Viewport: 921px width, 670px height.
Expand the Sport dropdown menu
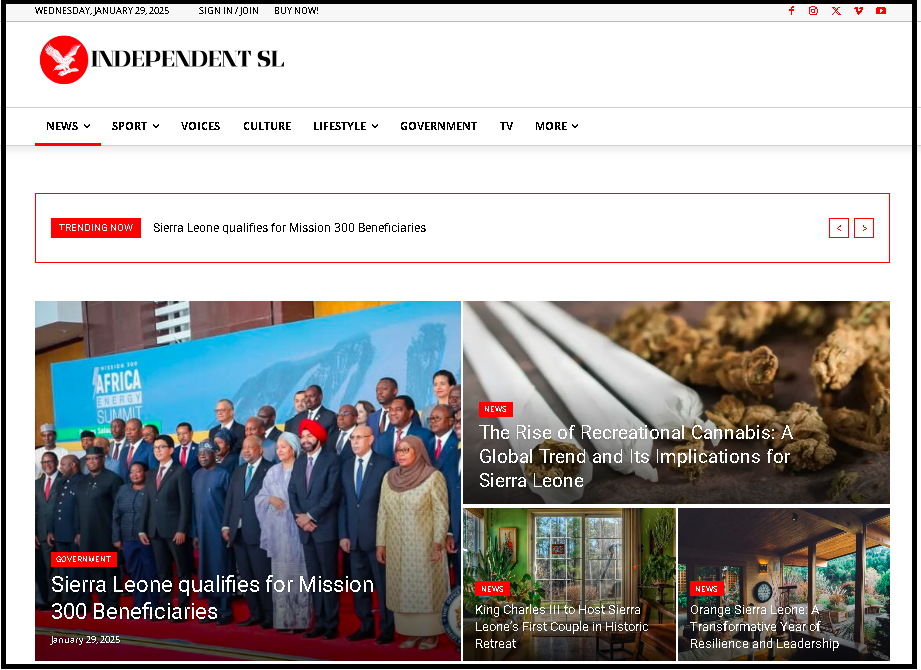point(135,126)
